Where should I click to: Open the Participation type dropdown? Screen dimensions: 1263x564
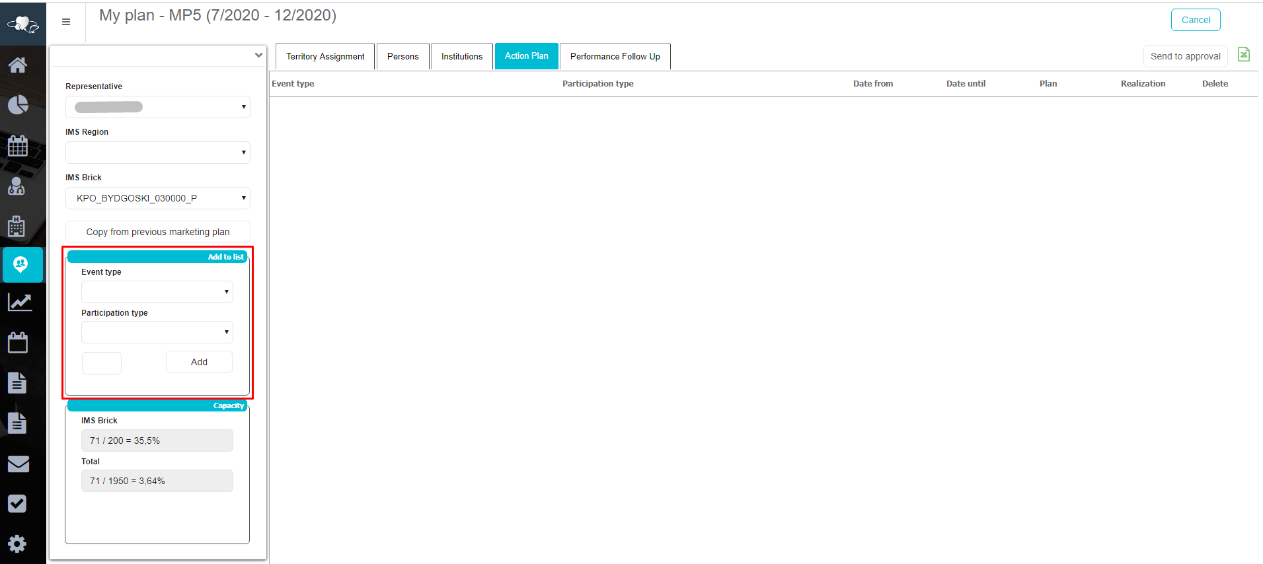(x=157, y=332)
